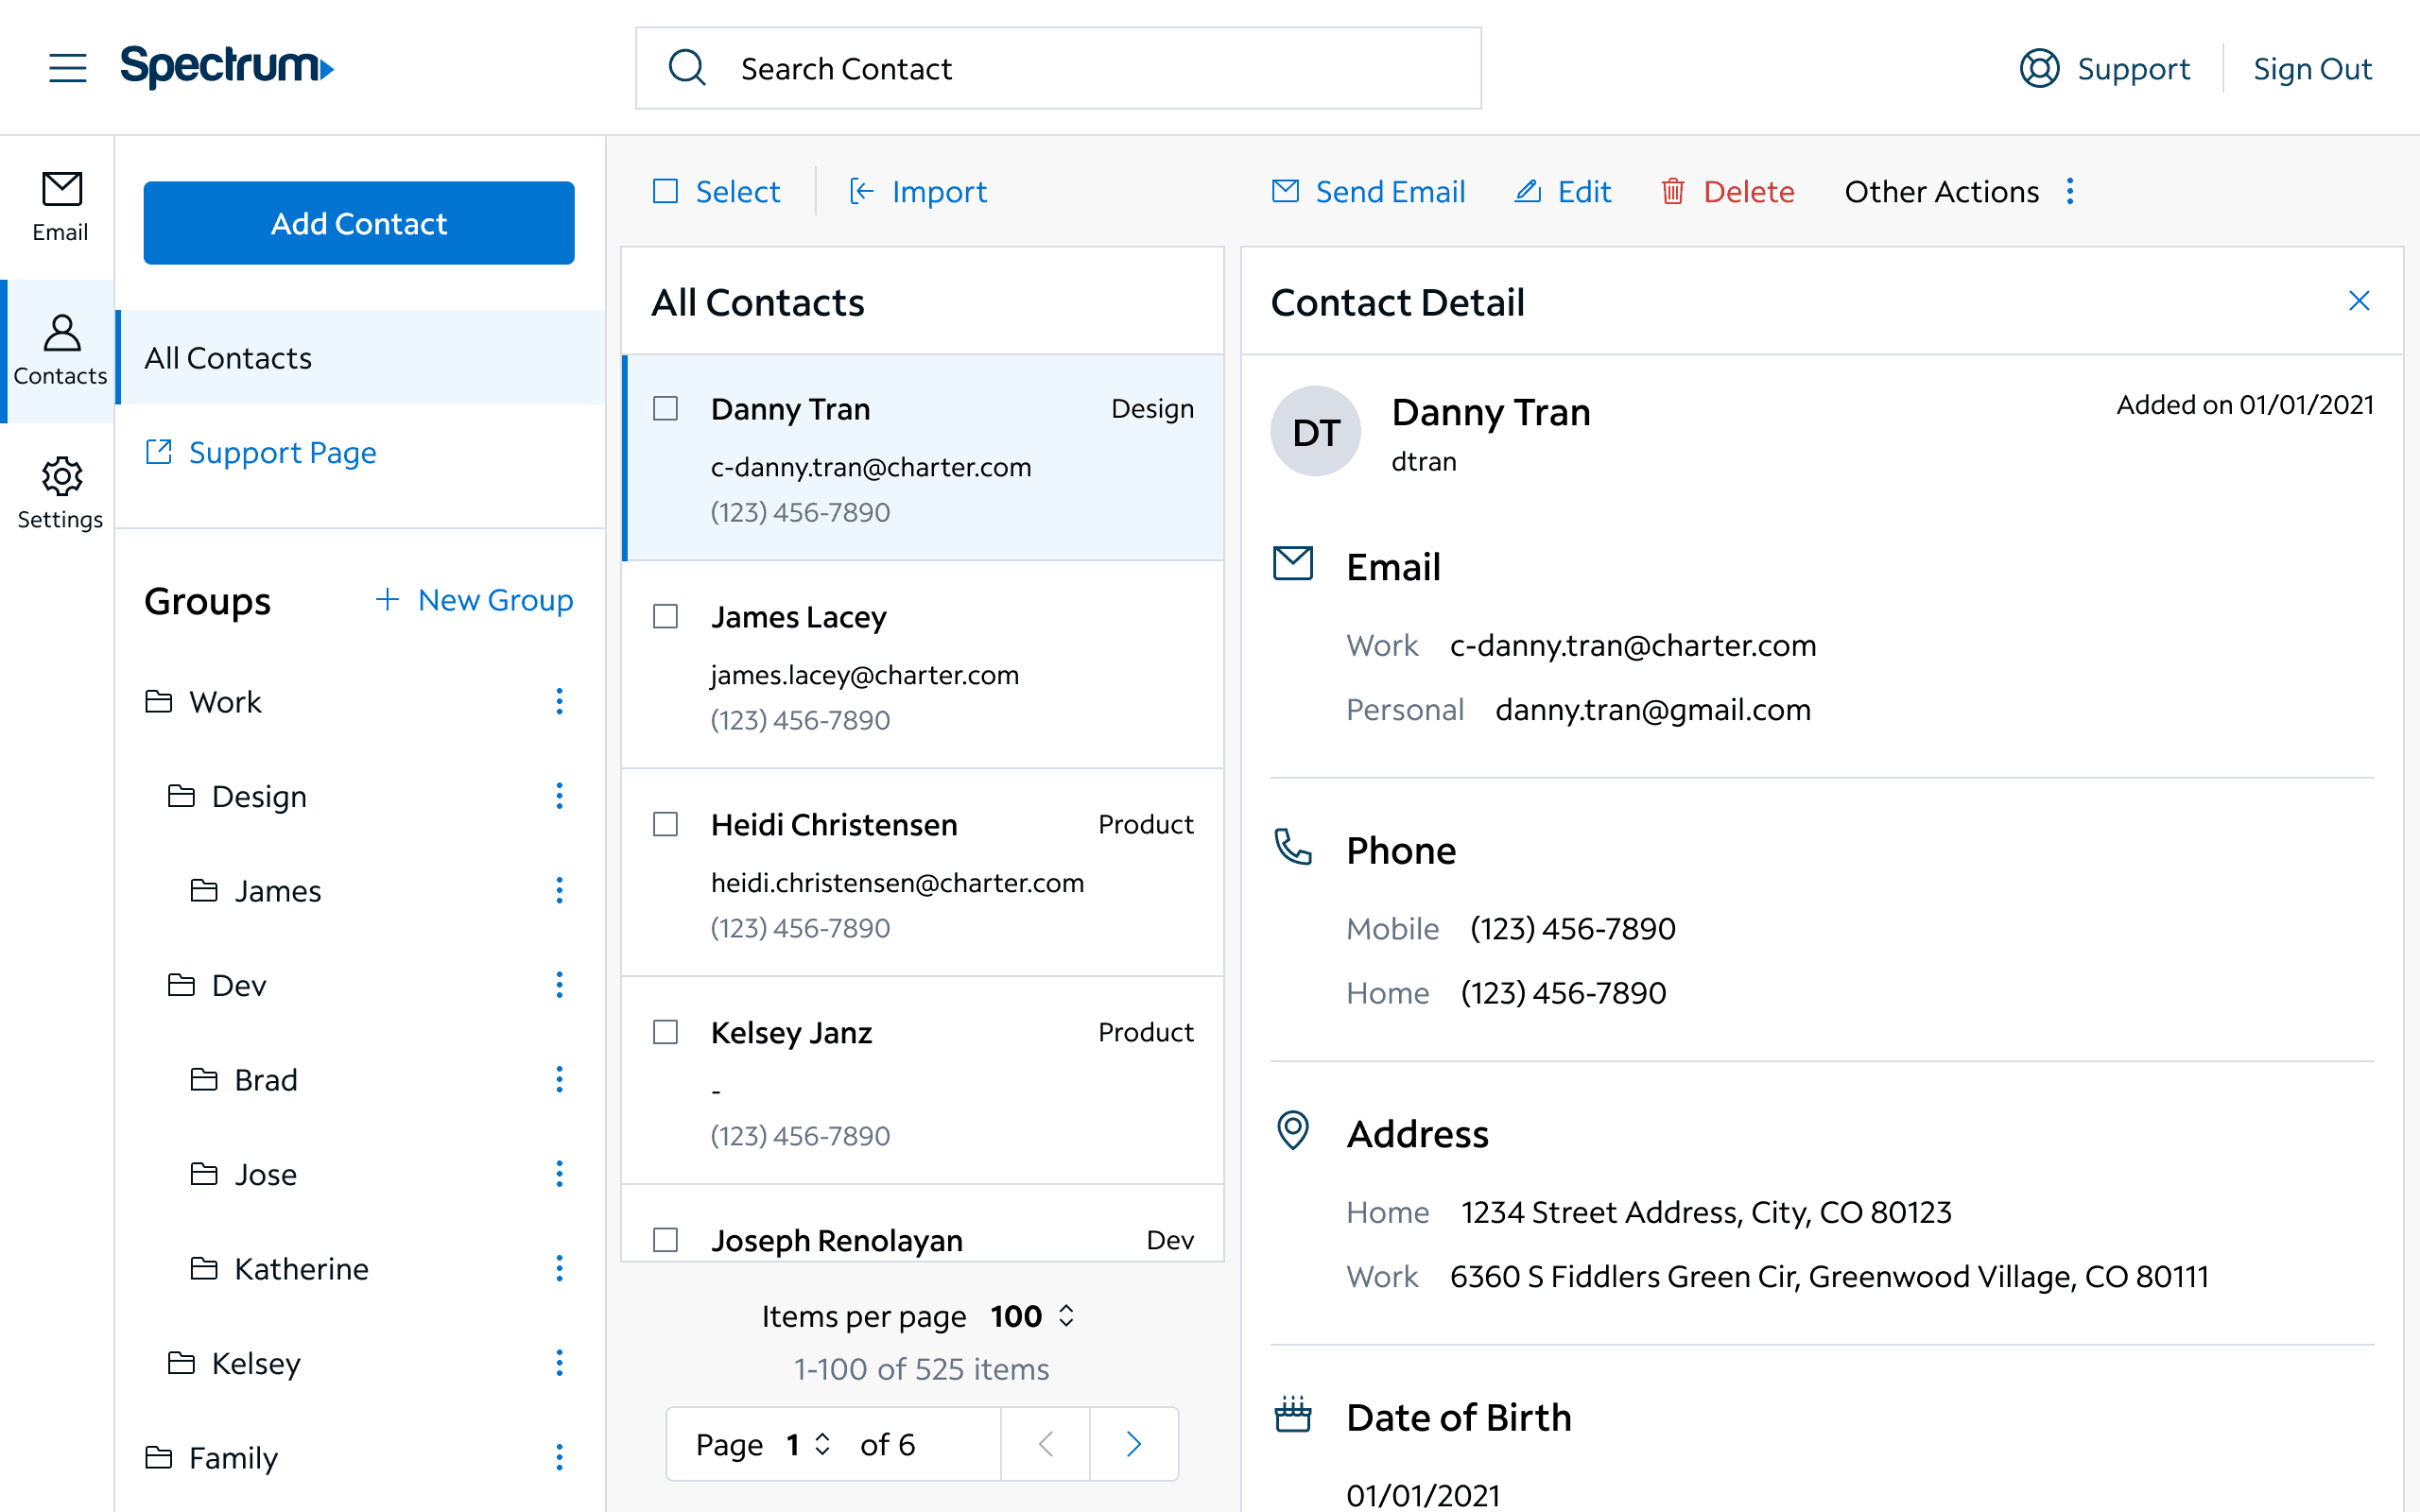2420x1512 pixels.
Task: Open options menu for Kelsey group
Action: point(559,1363)
